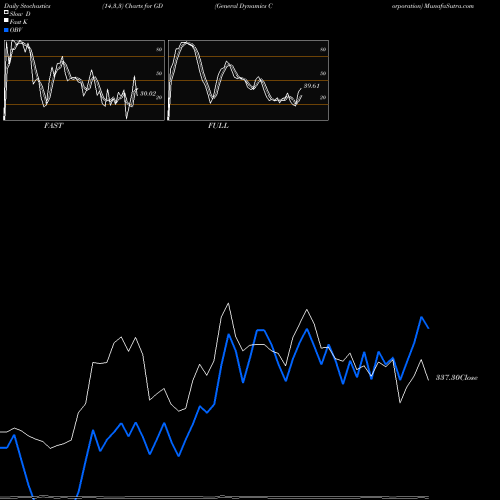Click the 80 axis label in FAST chart
500x500 pixels.
click(159, 49)
